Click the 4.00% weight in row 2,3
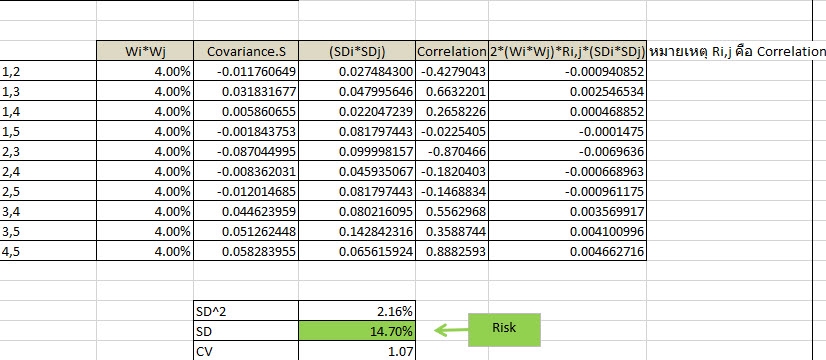The width and height of the screenshot is (826, 360). click(x=145, y=151)
